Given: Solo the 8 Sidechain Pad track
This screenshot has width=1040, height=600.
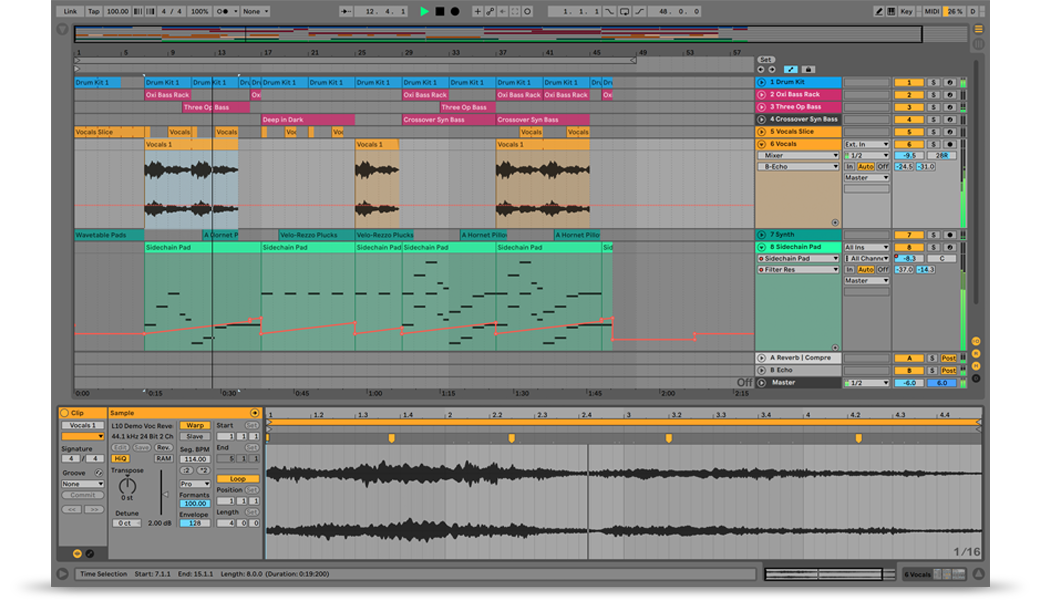Looking at the screenshot, I should coord(933,247).
